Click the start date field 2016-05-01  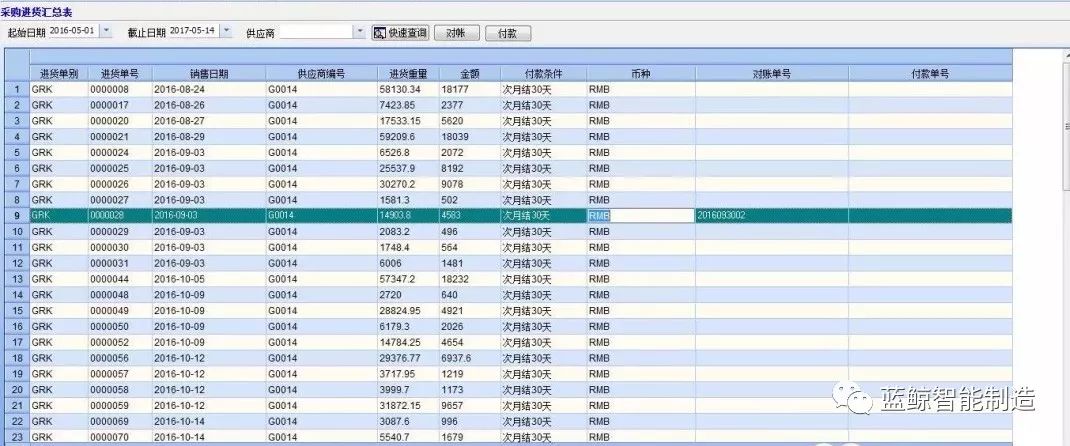[71, 32]
